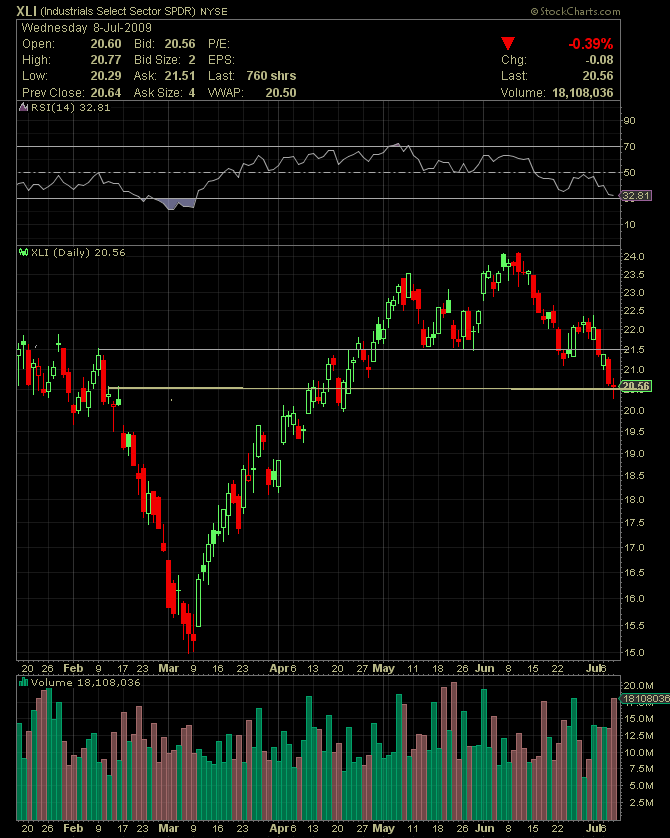Image resolution: width=670 pixels, height=838 pixels.
Task: Click the 50 midline label on RSI axis
Action: [x=629, y=172]
